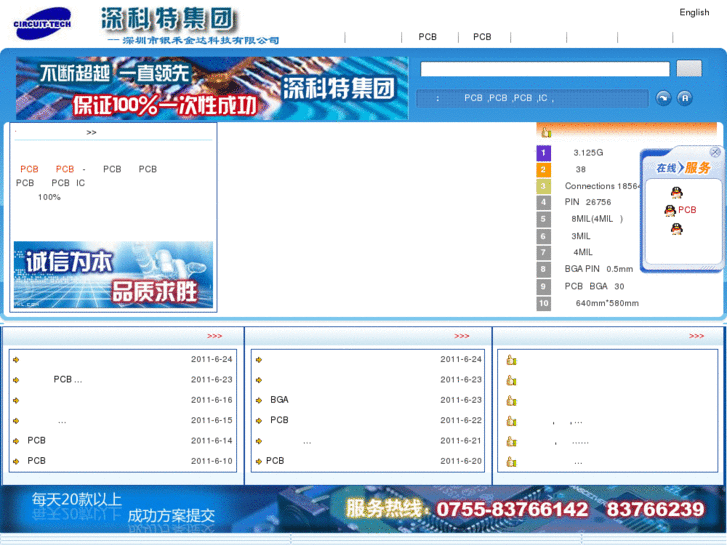The height and width of the screenshot is (545, 727).
Task: Click the '3.125G' ranking entry
Action: point(588,153)
